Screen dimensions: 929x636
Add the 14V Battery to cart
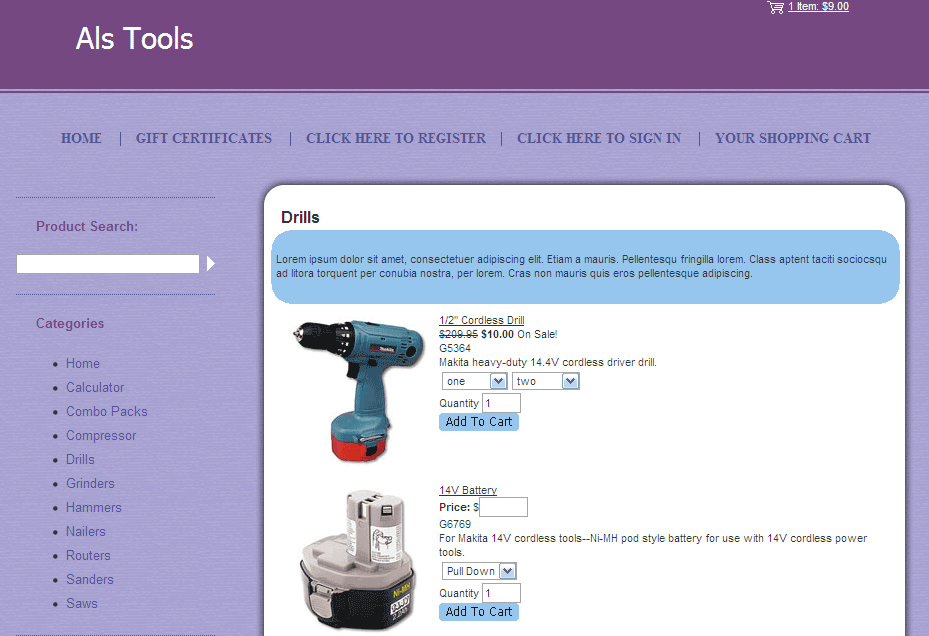[479, 612]
